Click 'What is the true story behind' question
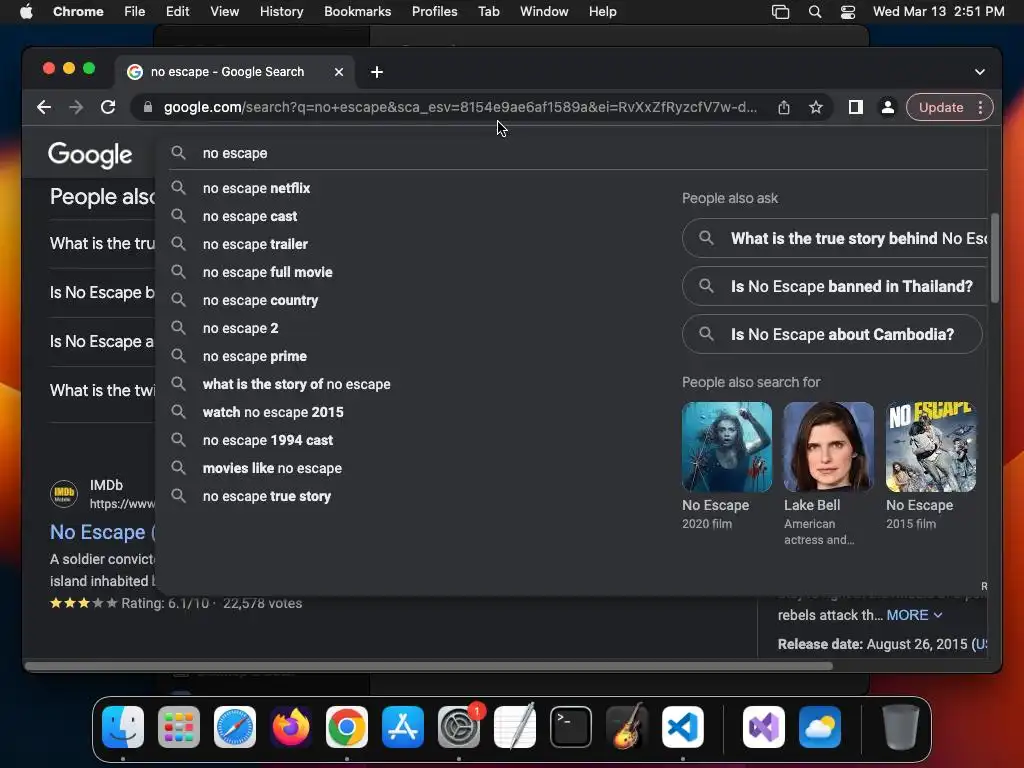Image resolution: width=1024 pixels, height=768 pixels. click(x=835, y=238)
